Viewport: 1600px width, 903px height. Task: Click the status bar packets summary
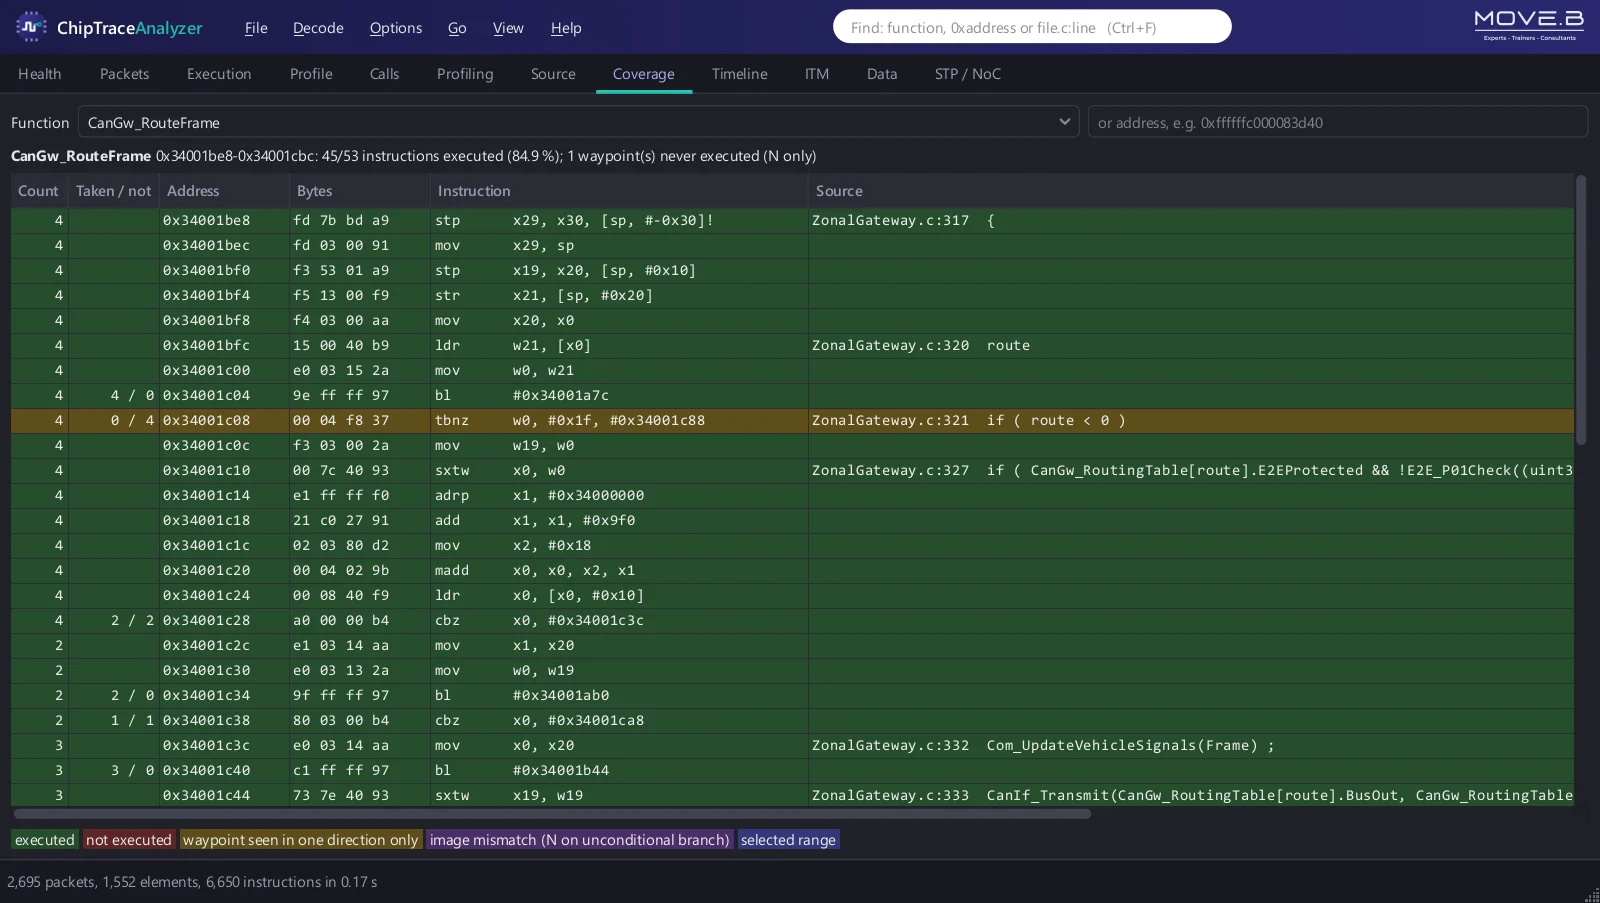point(192,882)
